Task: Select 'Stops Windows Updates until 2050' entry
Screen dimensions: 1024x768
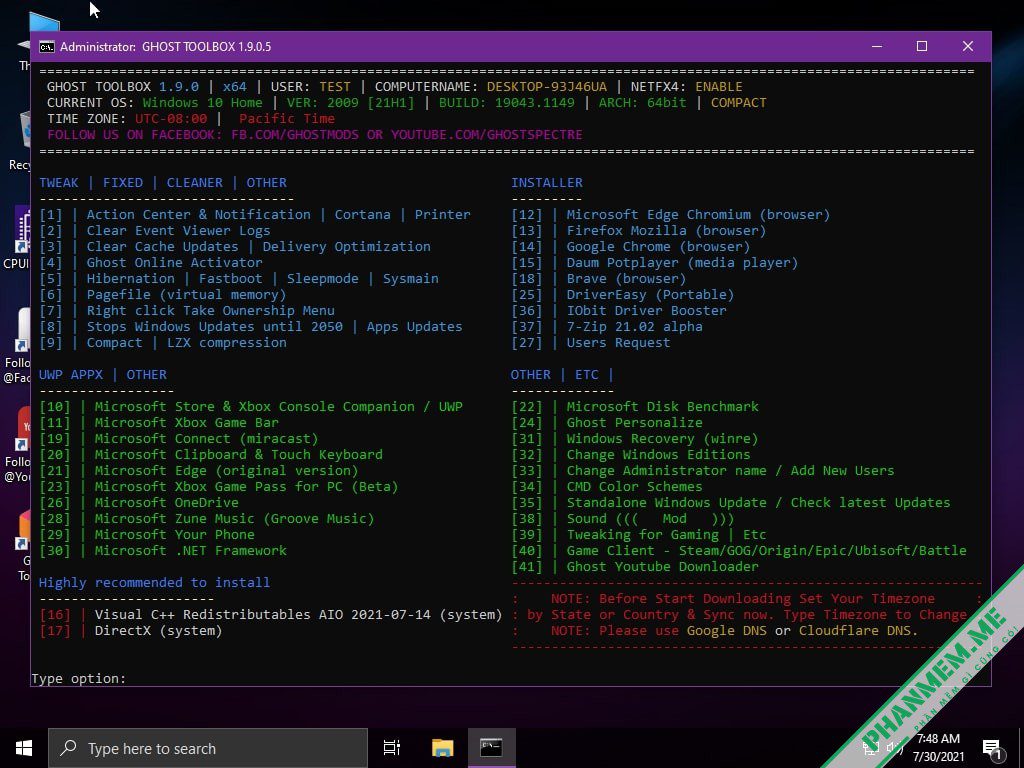Action: pos(251,327)
